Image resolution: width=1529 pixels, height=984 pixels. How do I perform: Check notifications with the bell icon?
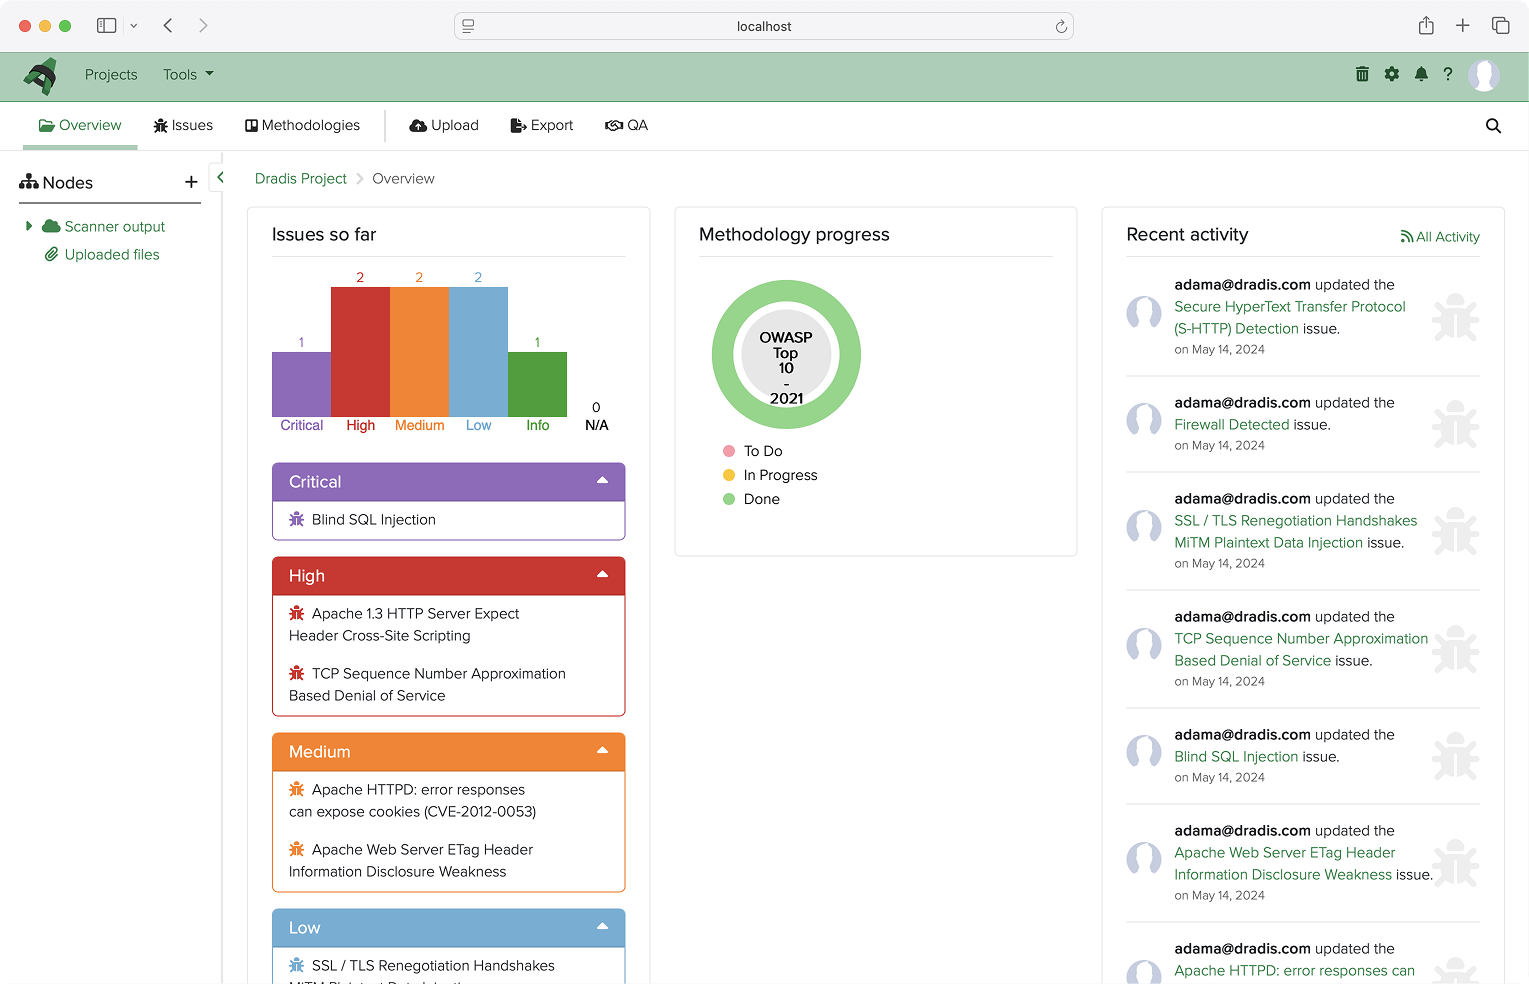(x=1421, y=74)
